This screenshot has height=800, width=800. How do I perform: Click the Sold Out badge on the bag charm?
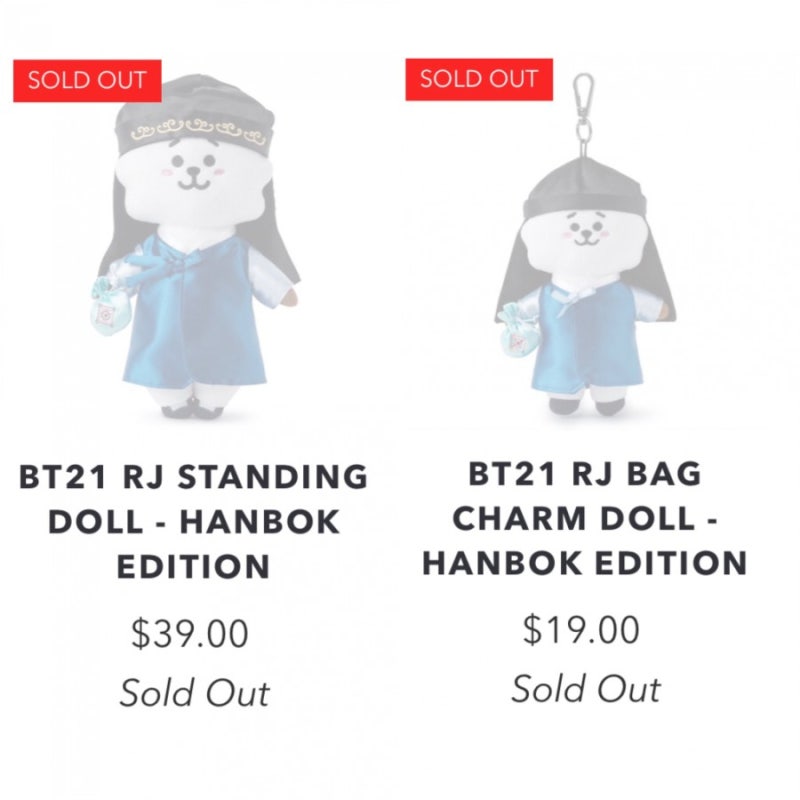(479, 79)
